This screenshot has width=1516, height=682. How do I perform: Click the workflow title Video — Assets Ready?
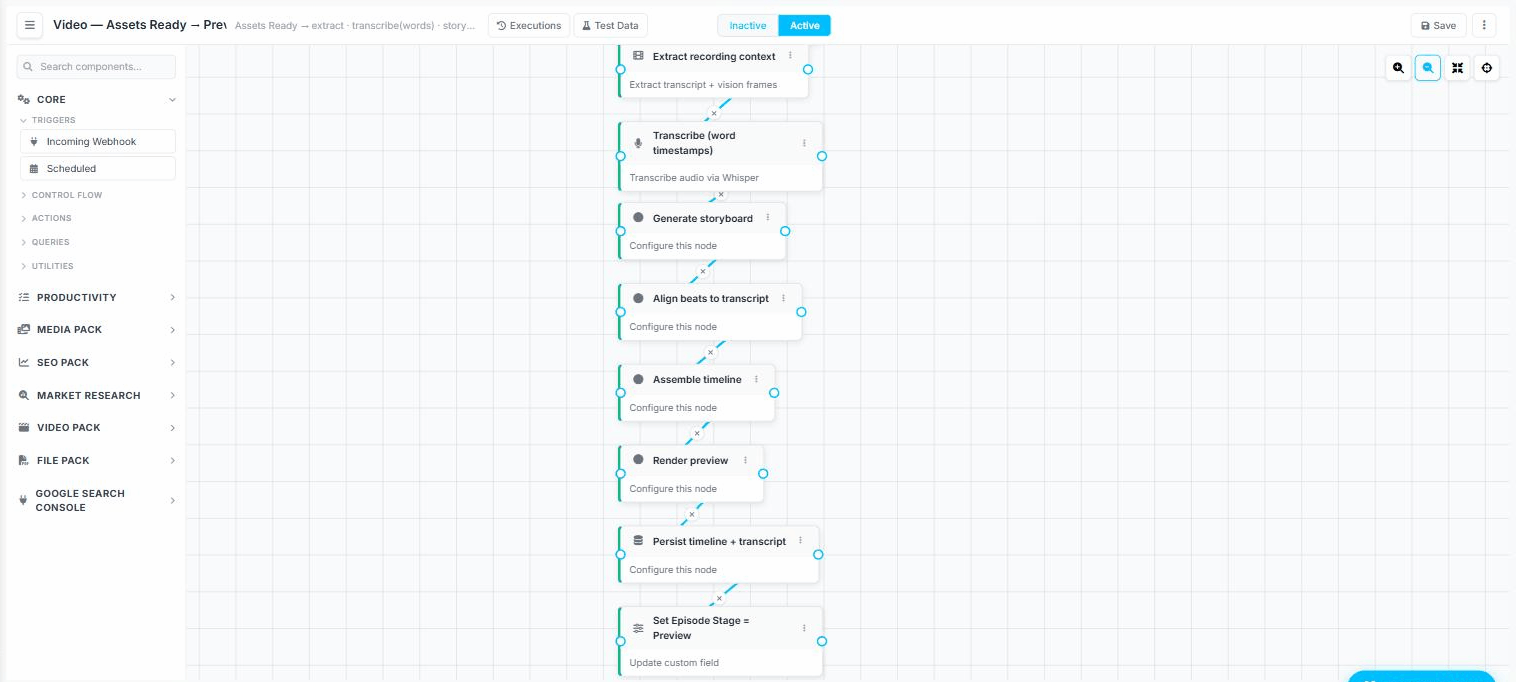pyautogui.click(x=140, y=25)
